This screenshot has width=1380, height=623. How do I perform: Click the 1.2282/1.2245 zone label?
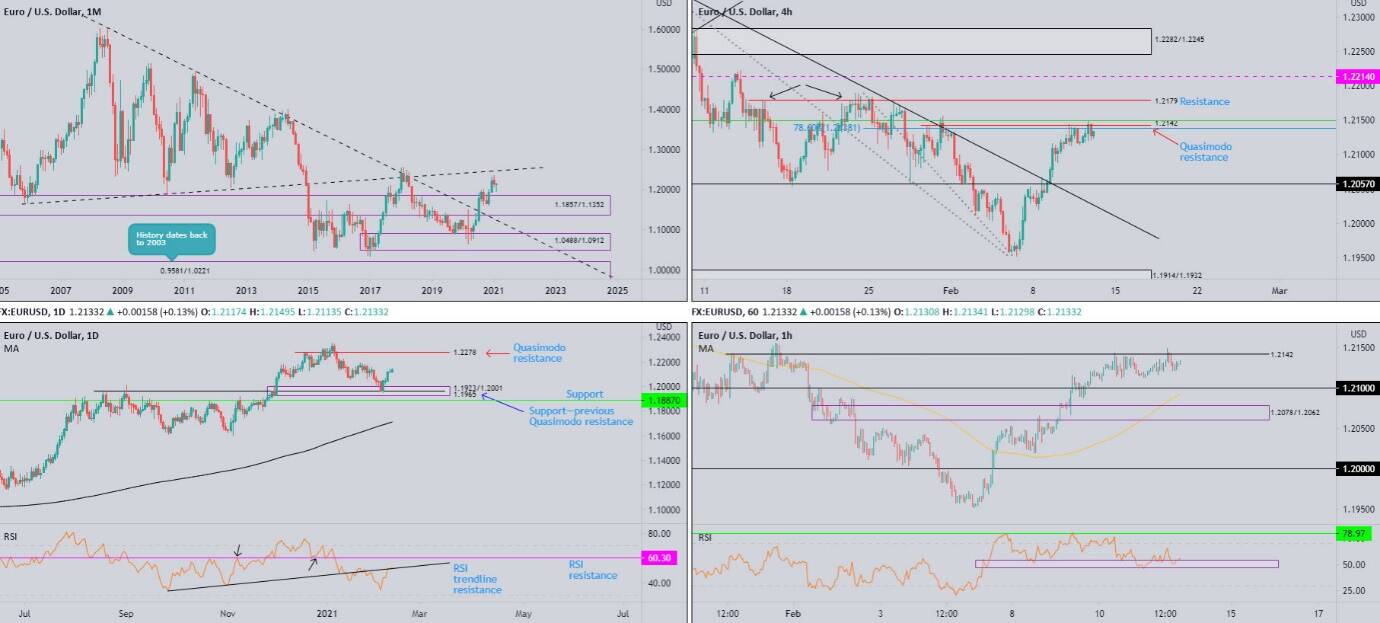click(x=1179, y=40)
